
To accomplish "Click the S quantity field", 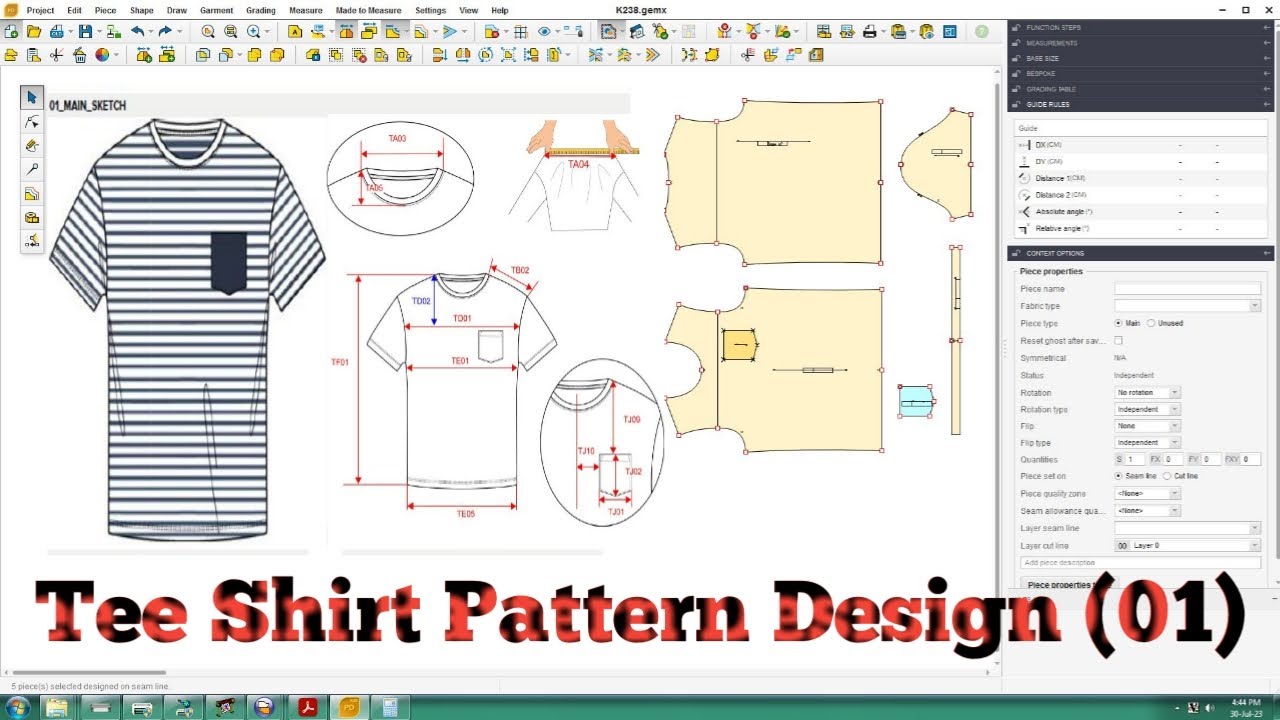I will click(1135, 459).
